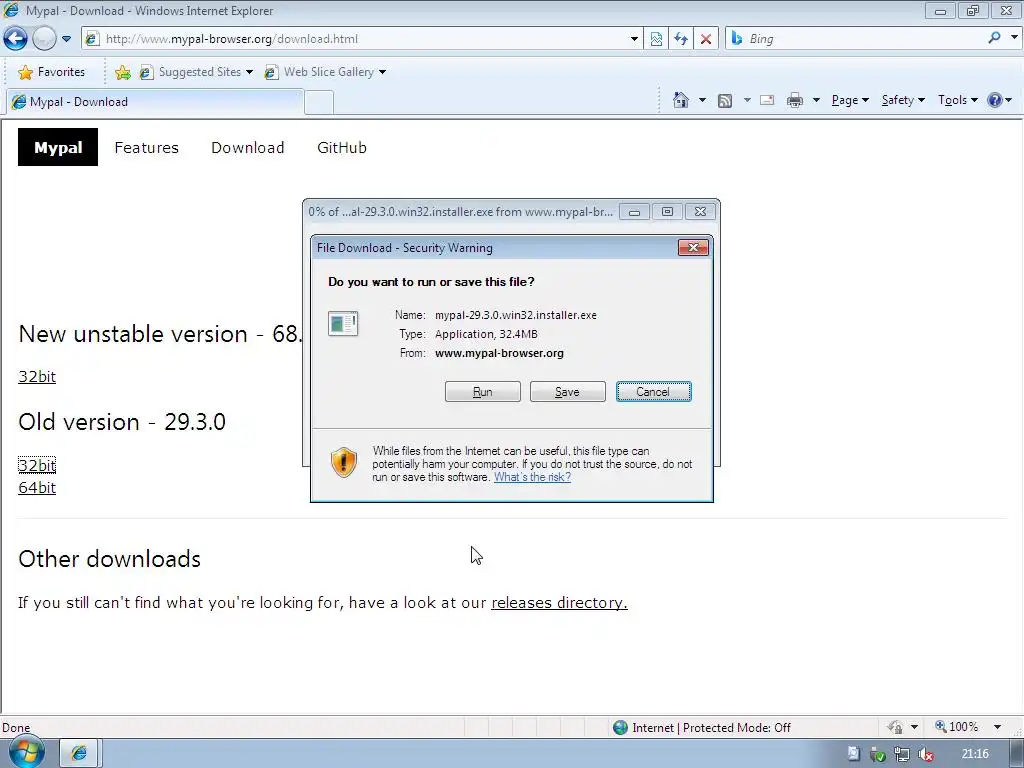
Task: Open the Download nav link
Action: click(248, 148)
